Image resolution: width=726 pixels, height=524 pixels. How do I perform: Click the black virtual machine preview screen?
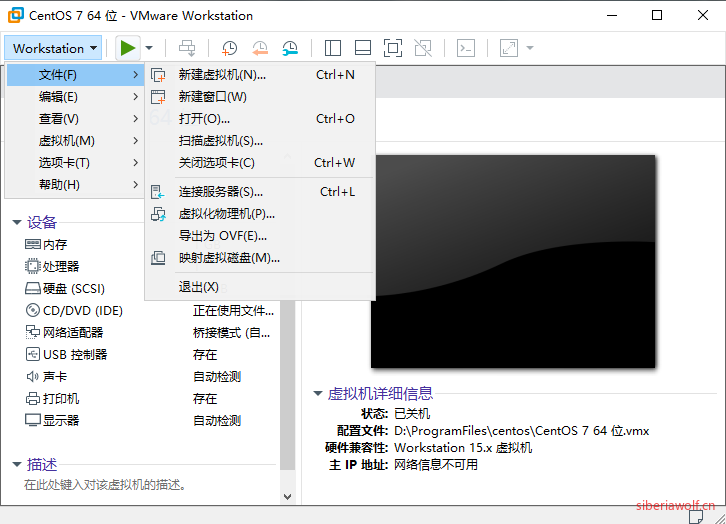click(513, 262)
